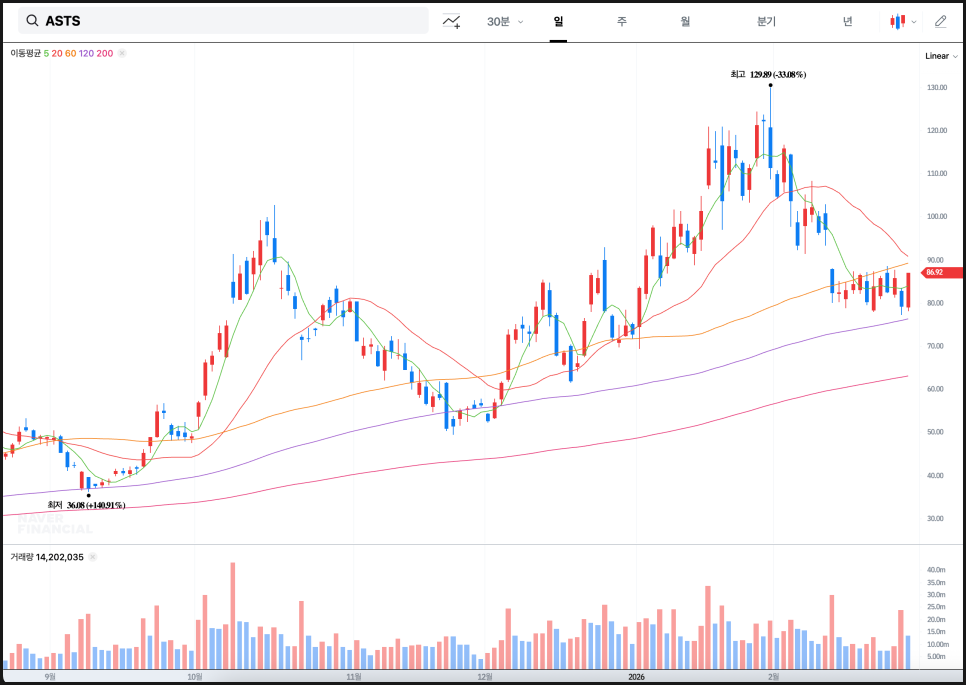Viewport: 966px width, 685px height.
Task: Open the add indicator chart icon
Action: point(452,21)
